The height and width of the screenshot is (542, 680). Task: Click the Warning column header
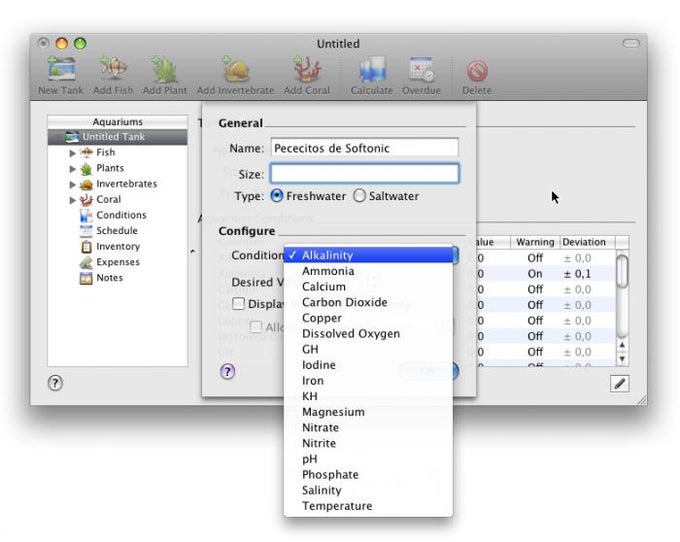[535, 242]
